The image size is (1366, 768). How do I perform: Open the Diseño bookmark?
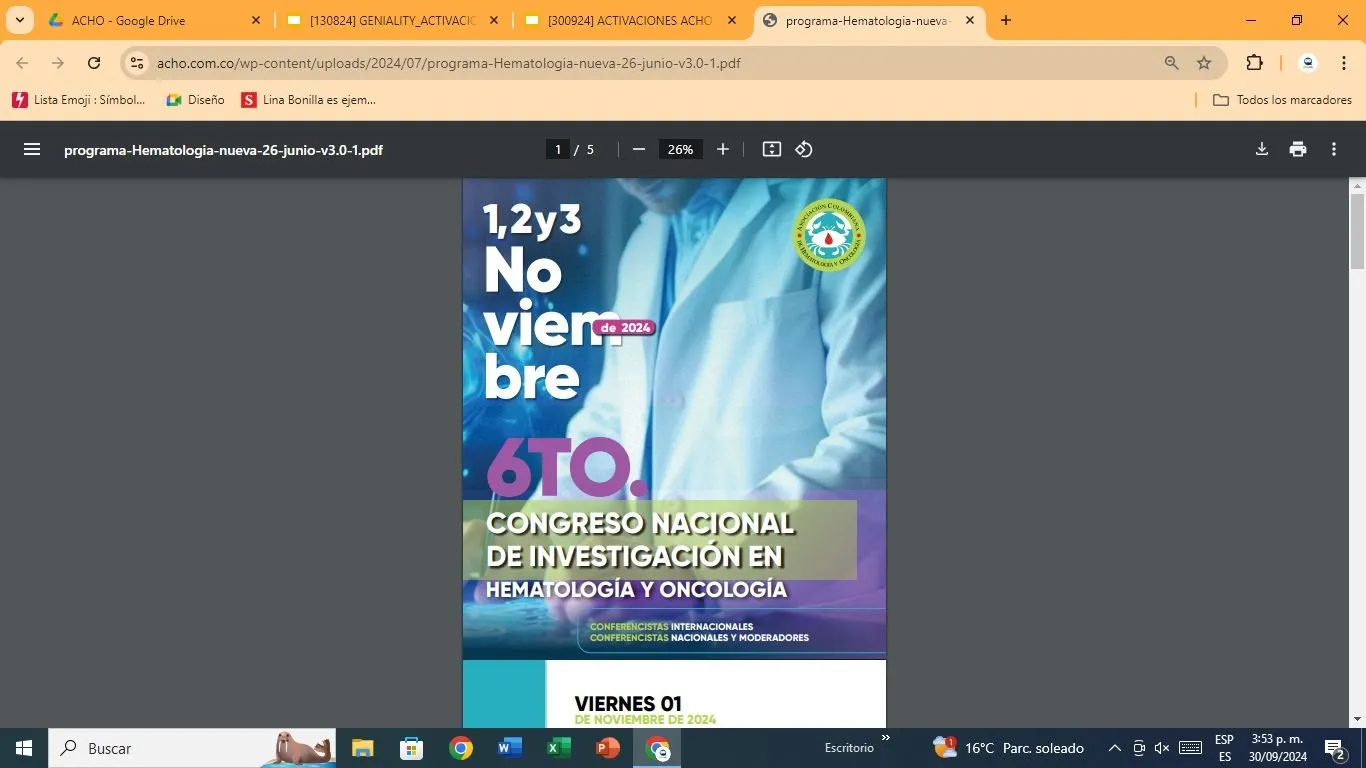195,100
